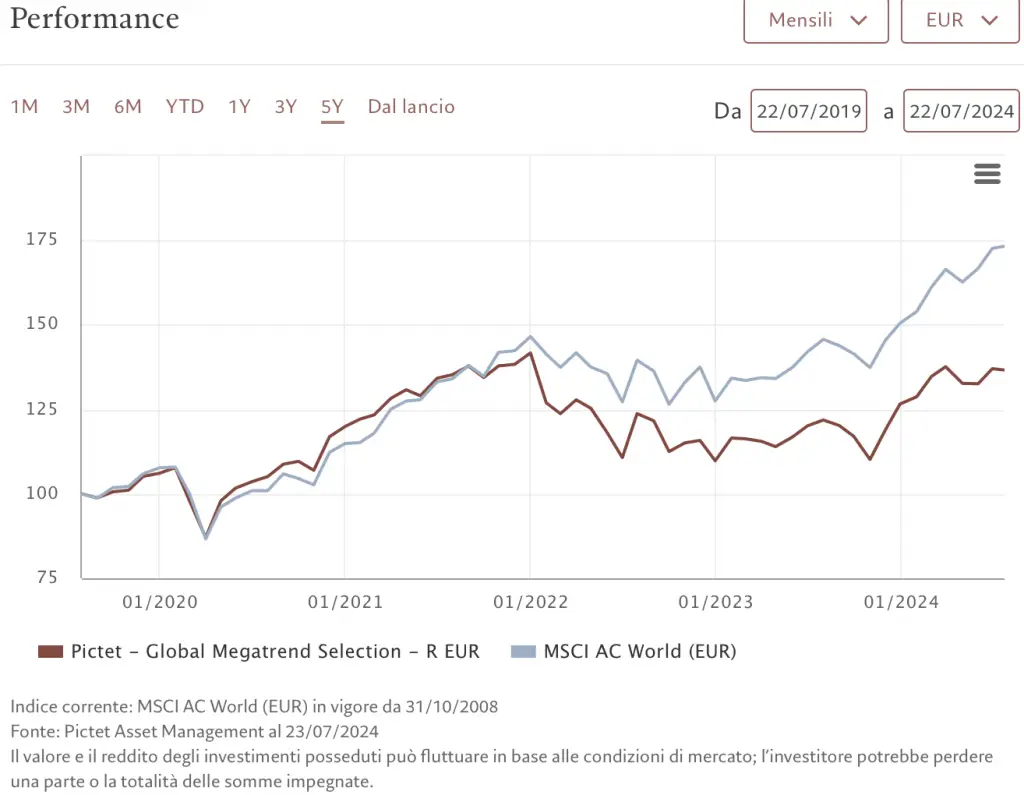Image resolution: width=1024 pixels, height=795 pixels.
Task: Click the 01/2022 x-axis label
Action: [530, 602]
